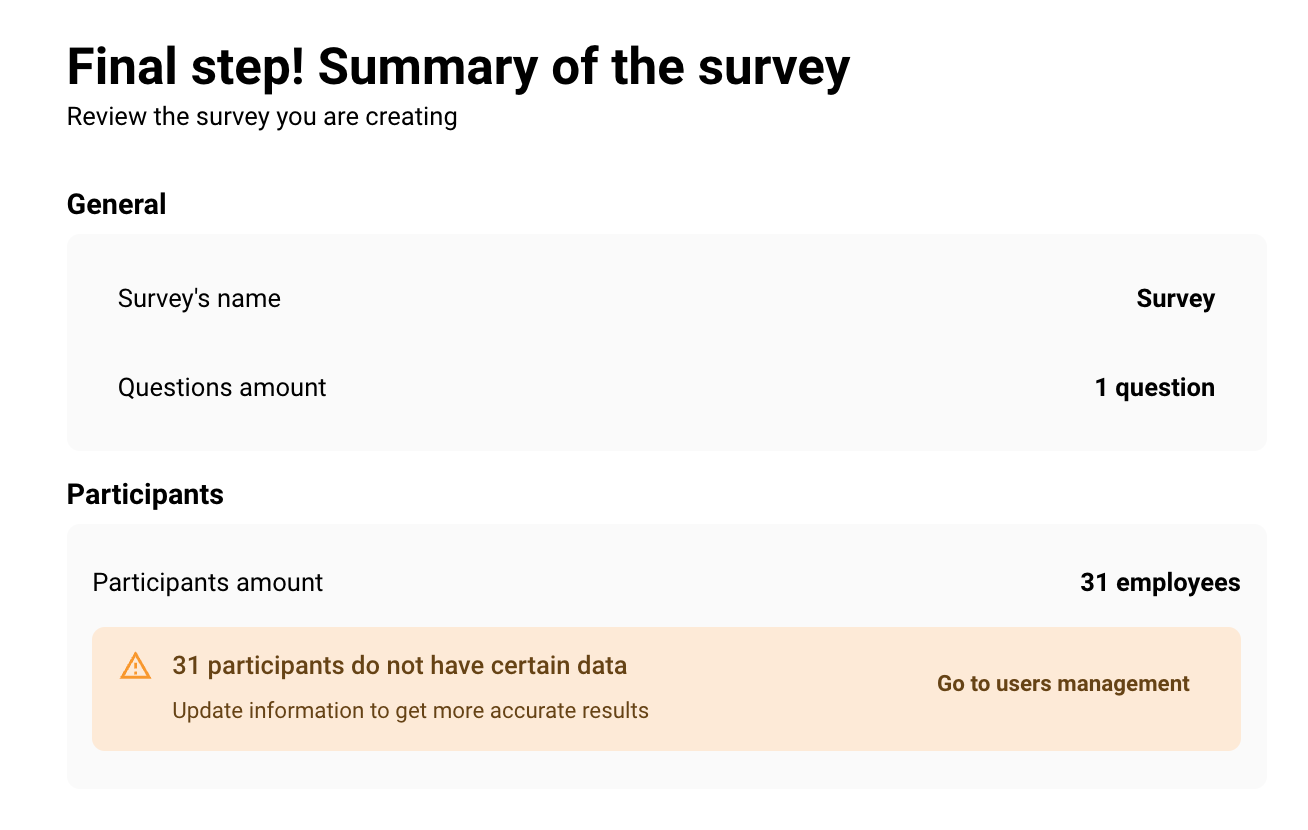Viewport: 1308px width, 830px height.
Task: Click the orange warning triangle icon
Action: pyautogui.click(x=135, y=666)
